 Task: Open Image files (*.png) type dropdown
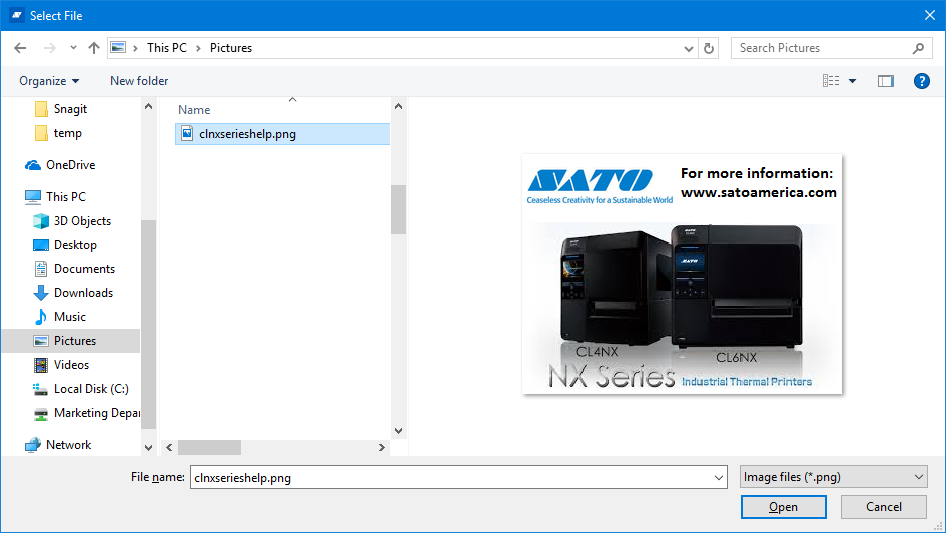(x=834, y=477)
